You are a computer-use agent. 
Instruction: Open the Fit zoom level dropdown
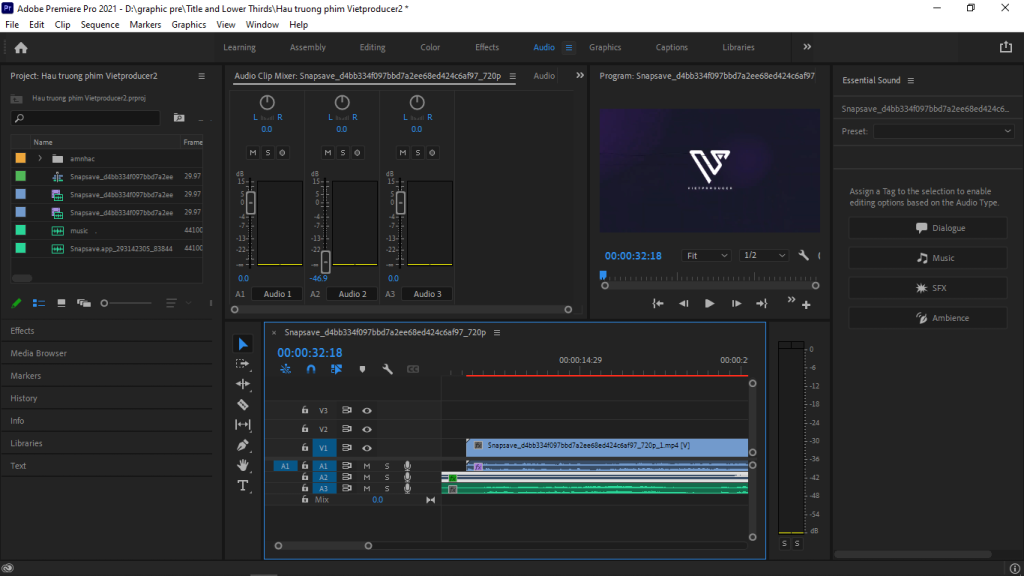pos(707,255)
